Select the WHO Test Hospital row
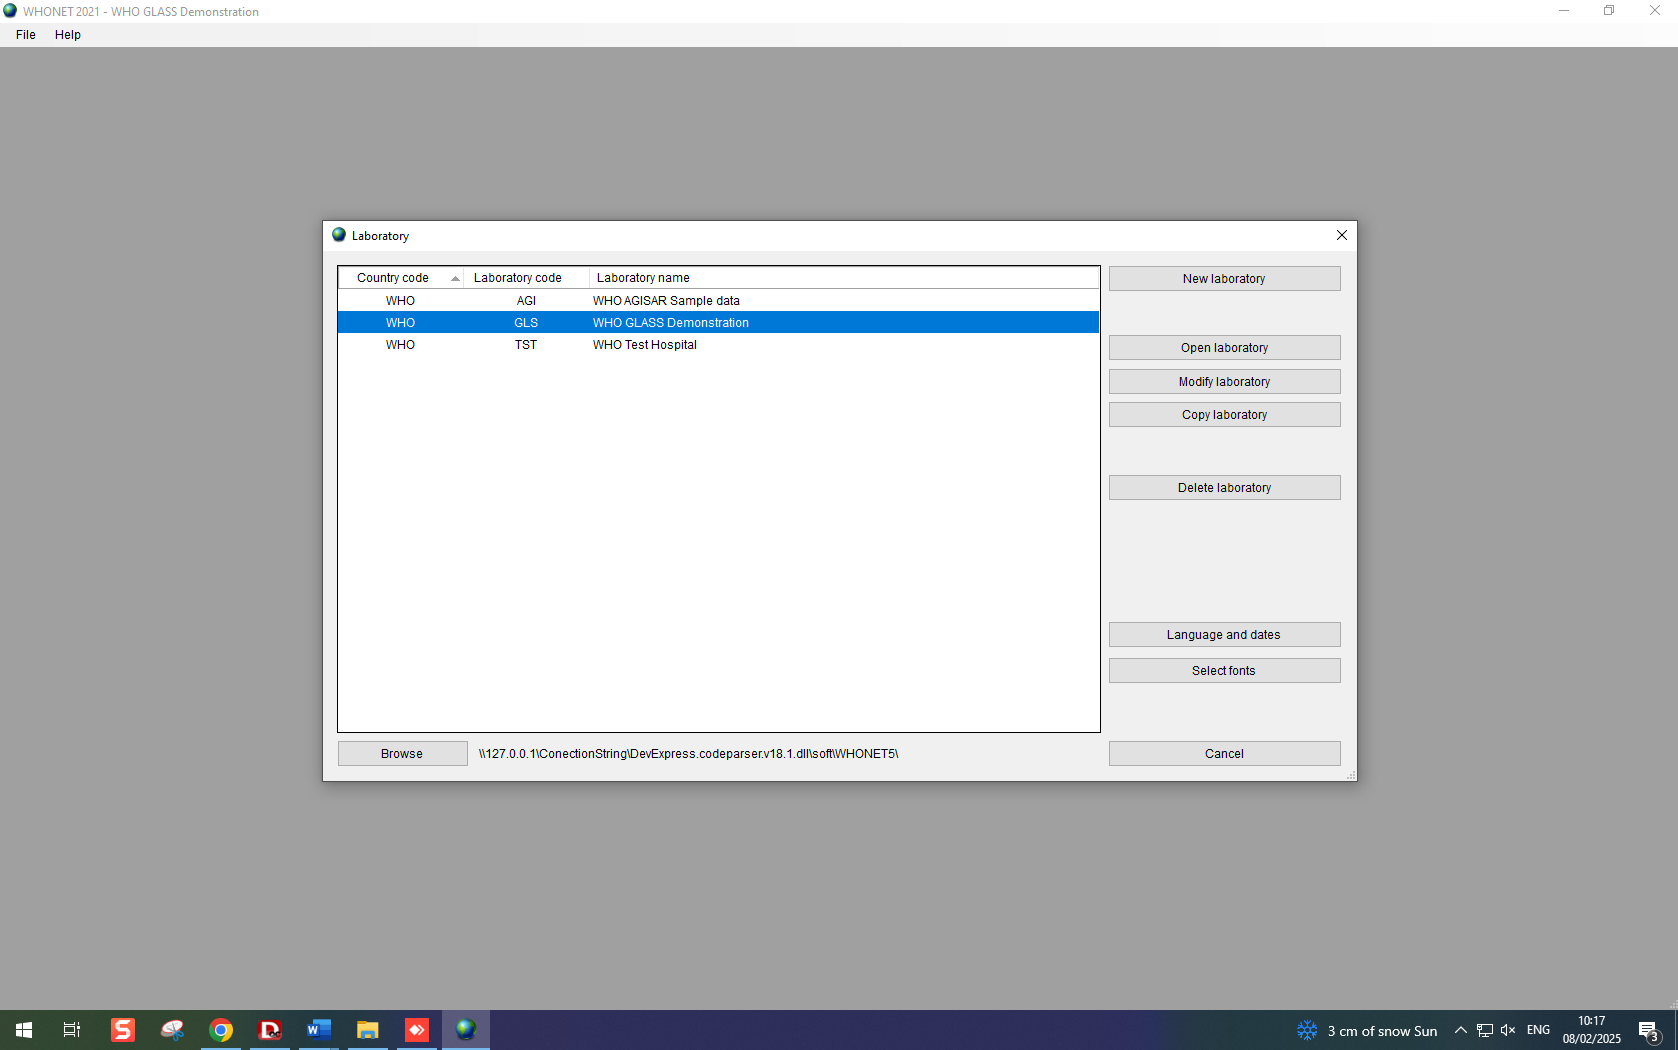 point(645,345)
